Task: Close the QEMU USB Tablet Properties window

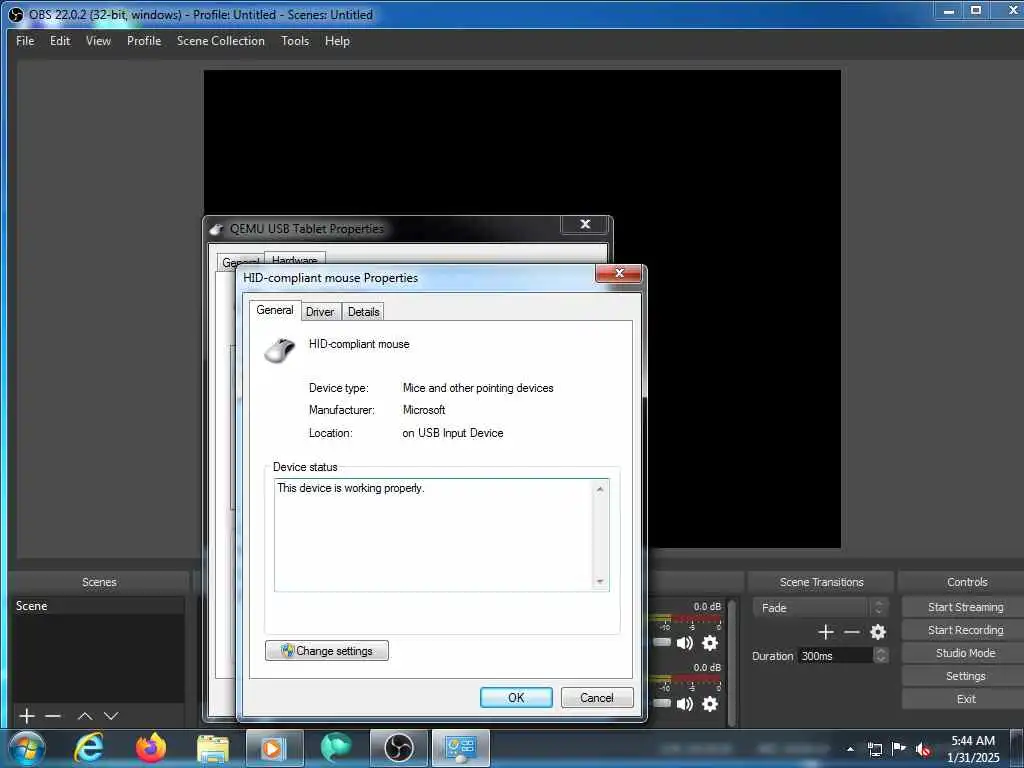Action: coord(585,224)
